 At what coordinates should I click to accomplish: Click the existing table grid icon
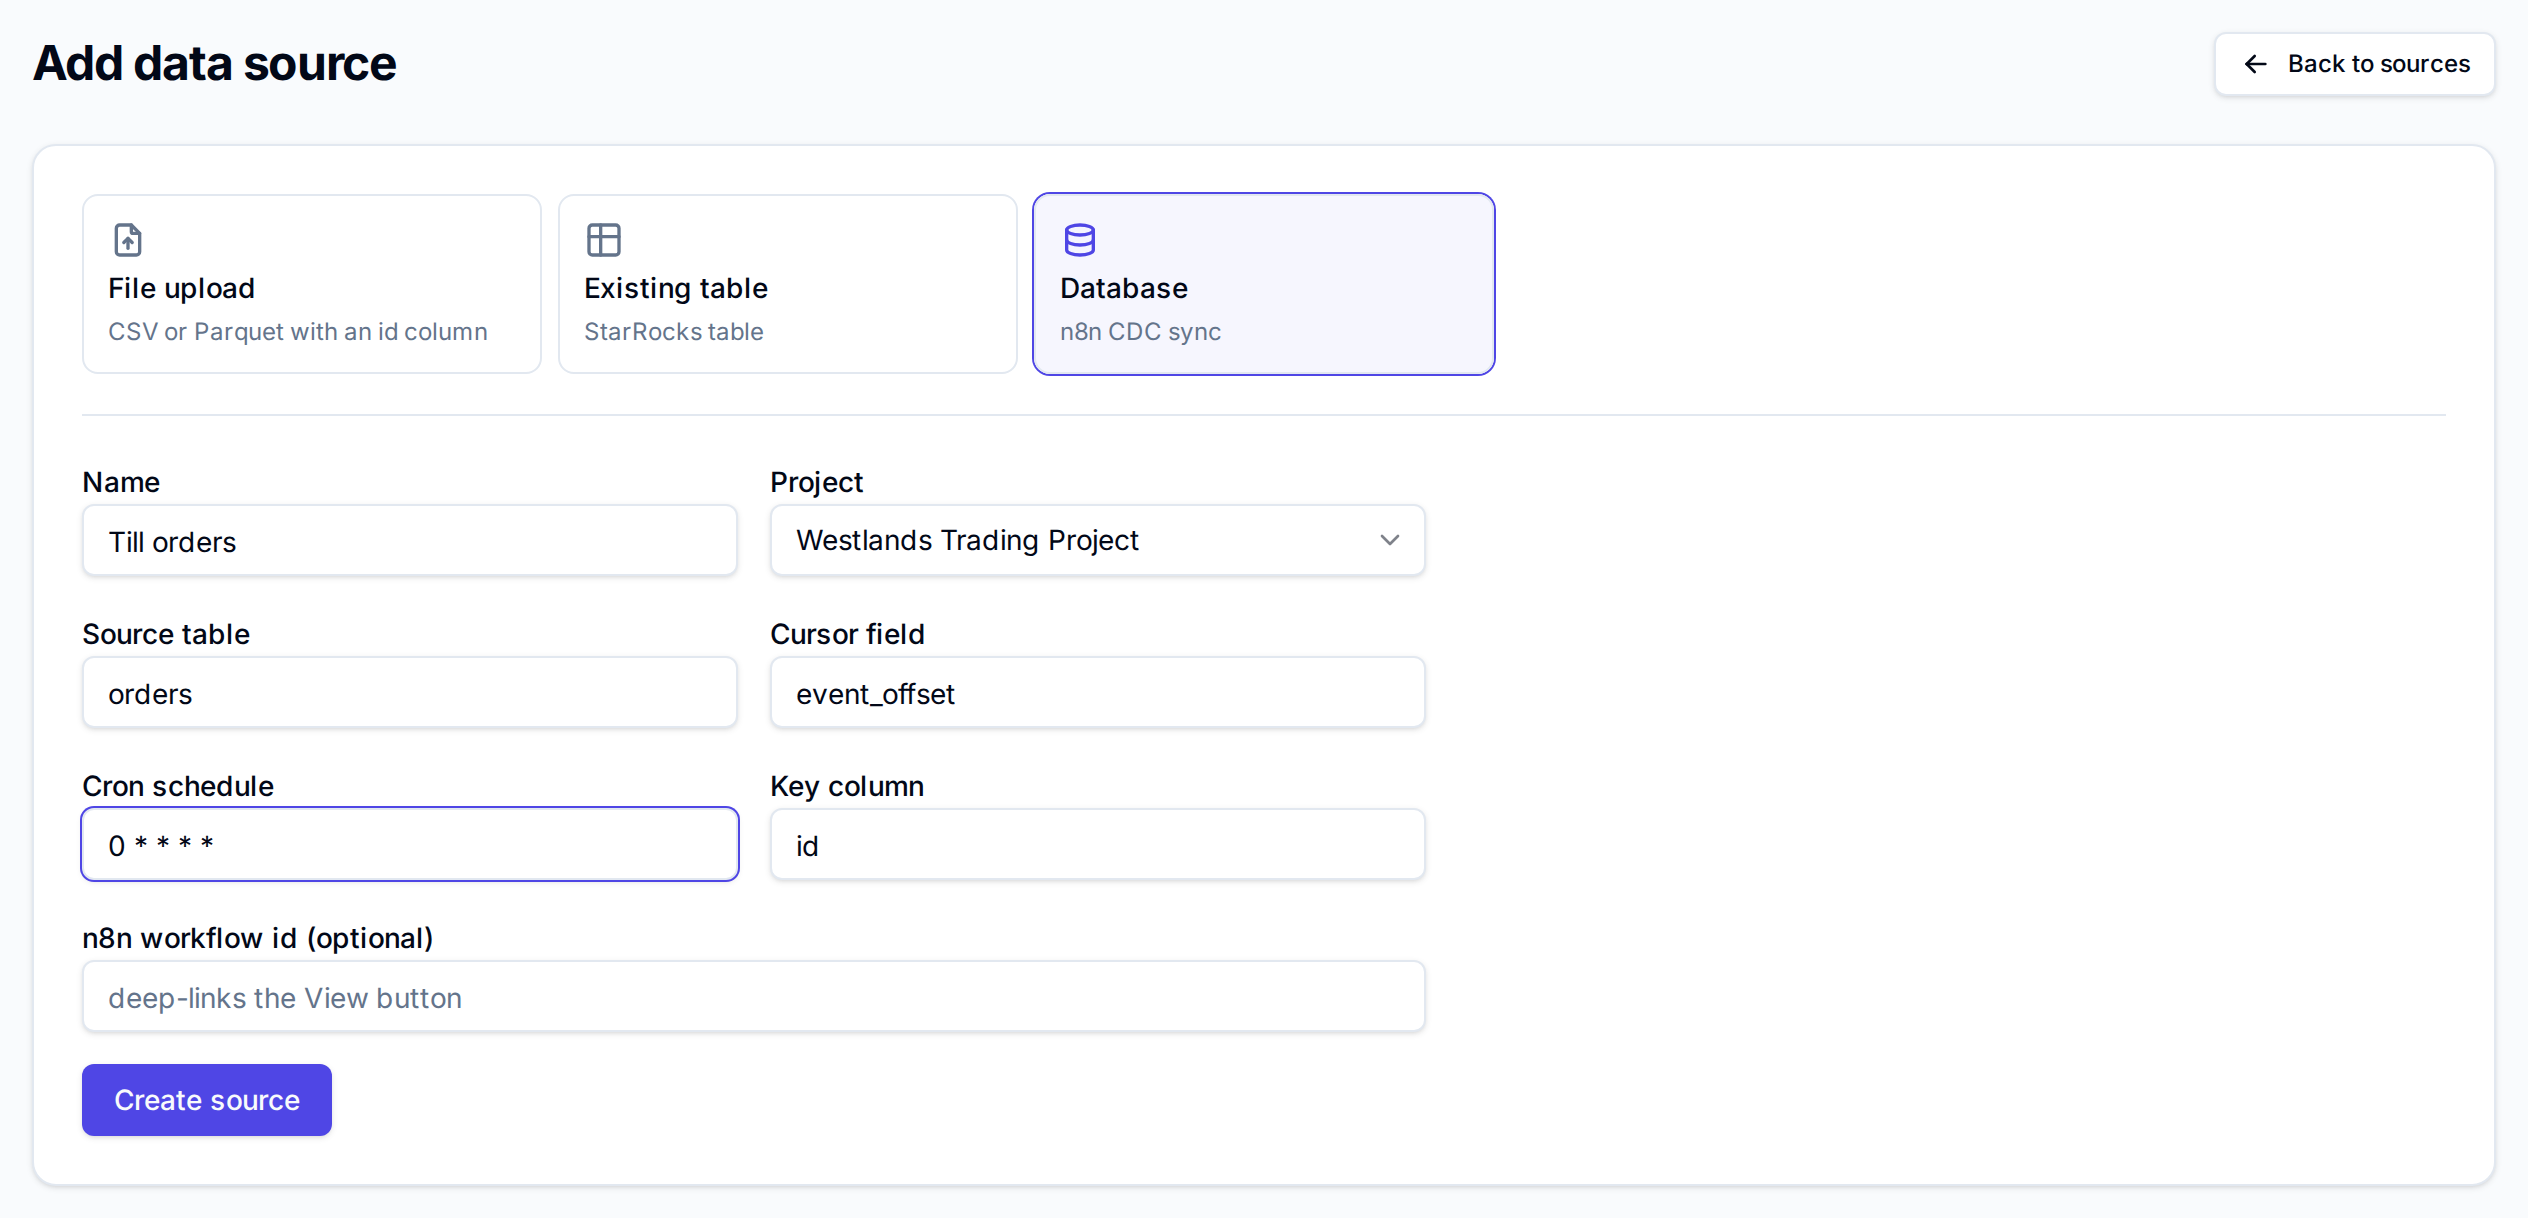pyautogui.click(x=604, y=240)
